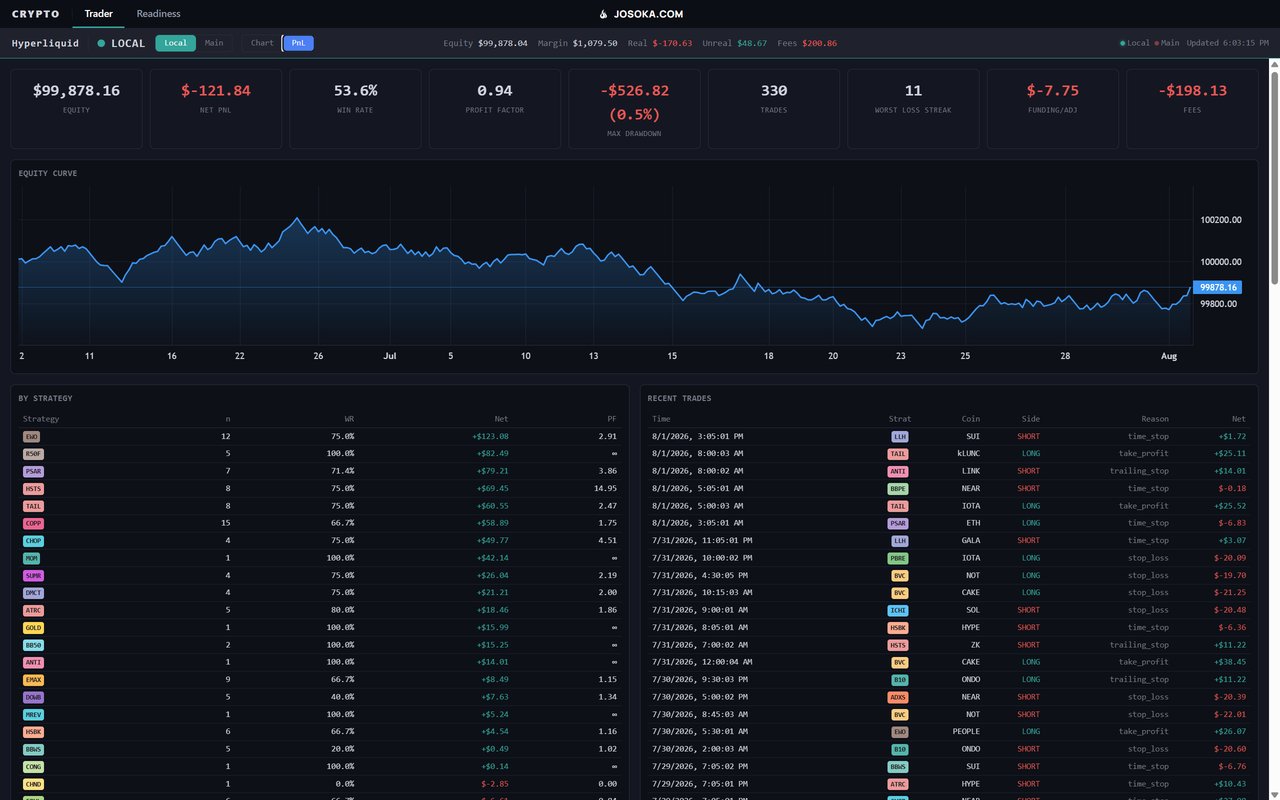Toggle the Chart view button

(262, 43)
